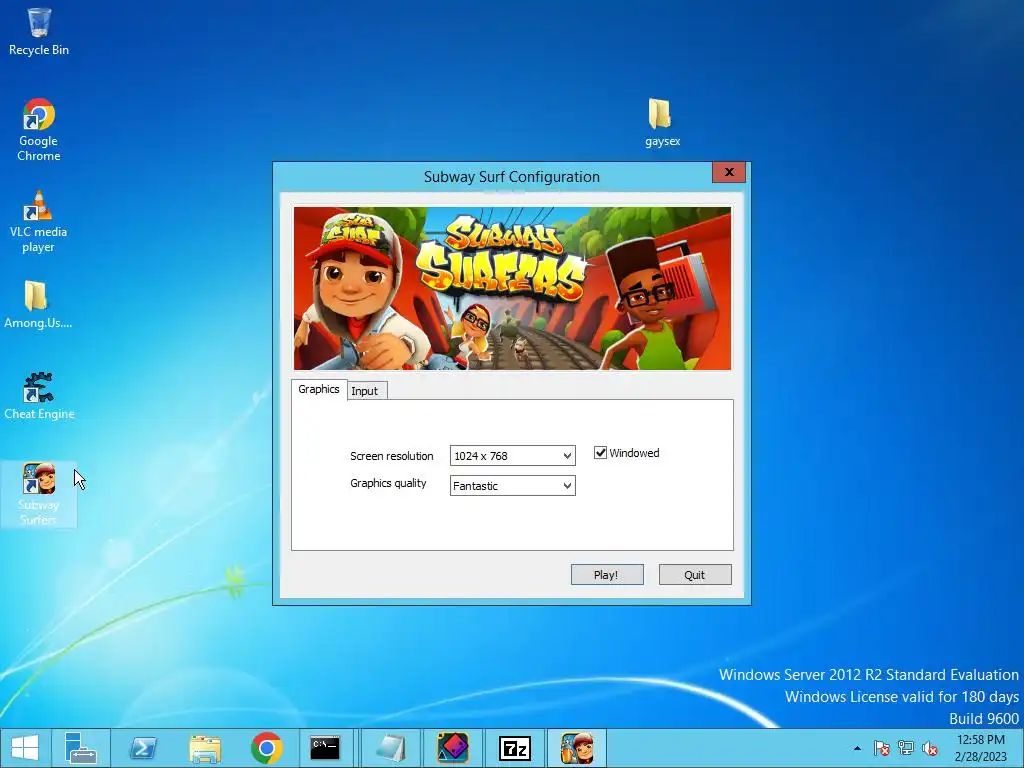Select the gaysex folder on the desktop
The height and width of the screenshot is (768, 1024).
pos(662,122)
